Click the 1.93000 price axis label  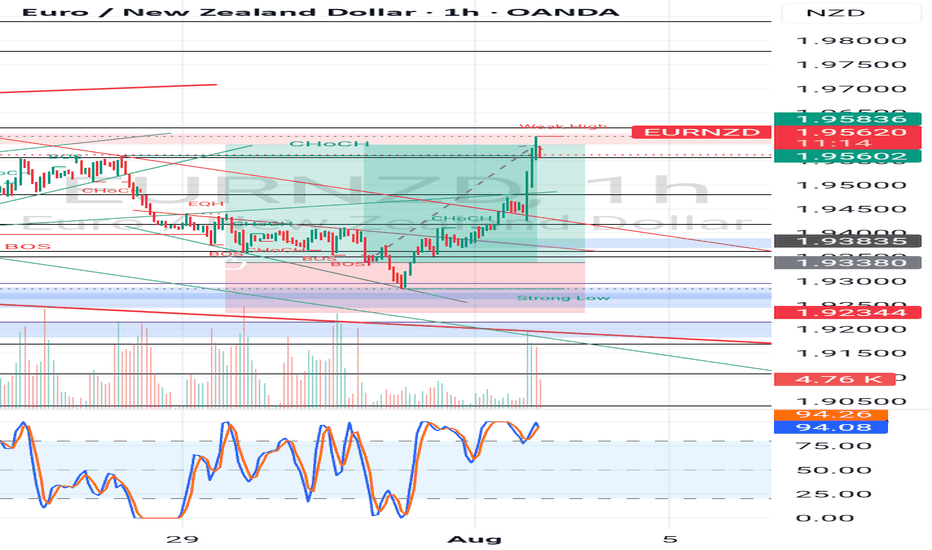point(851,281)
